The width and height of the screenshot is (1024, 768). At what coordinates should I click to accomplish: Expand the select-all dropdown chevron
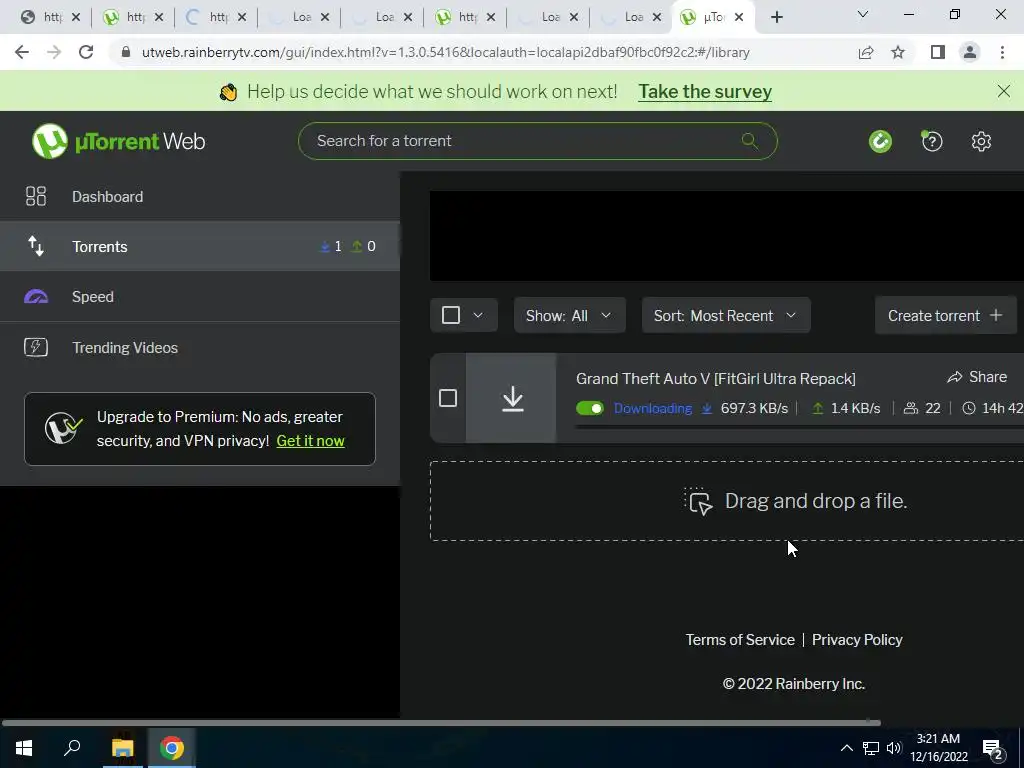coord(478,315)
